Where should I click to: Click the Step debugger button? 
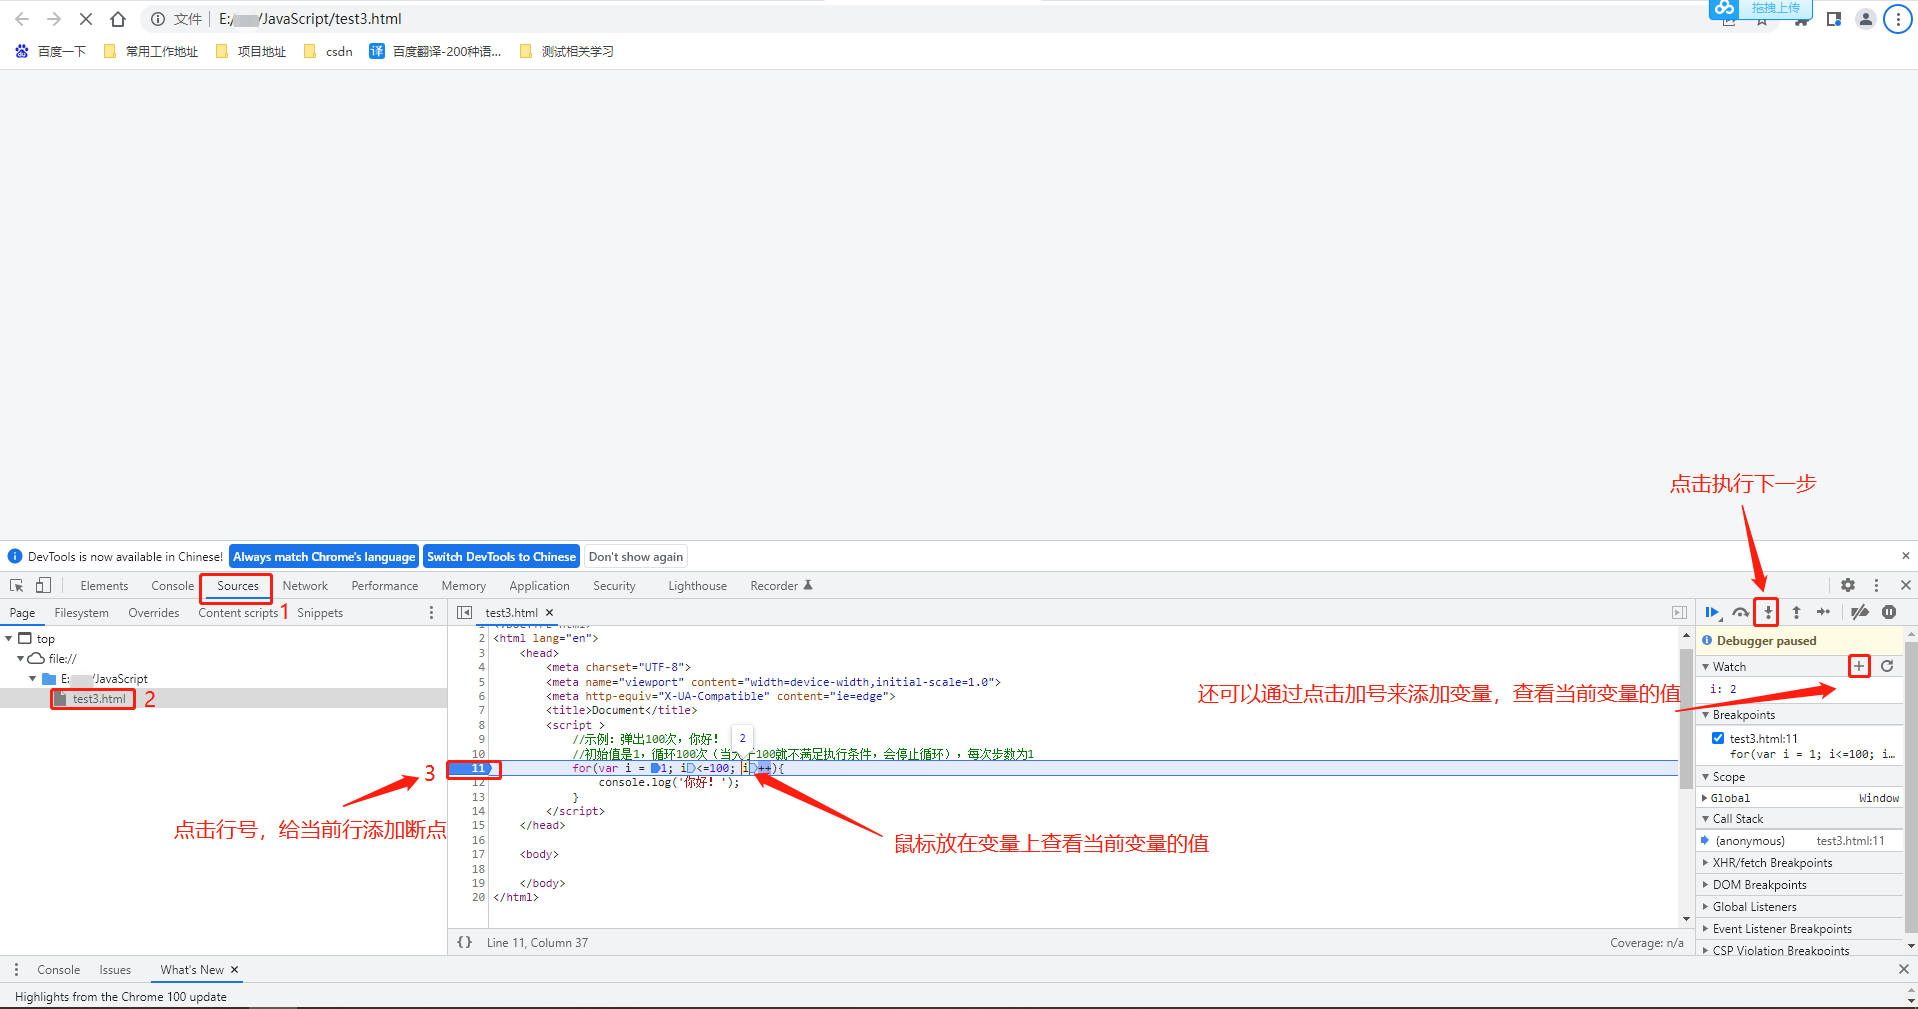click(x=1824, y=613)
